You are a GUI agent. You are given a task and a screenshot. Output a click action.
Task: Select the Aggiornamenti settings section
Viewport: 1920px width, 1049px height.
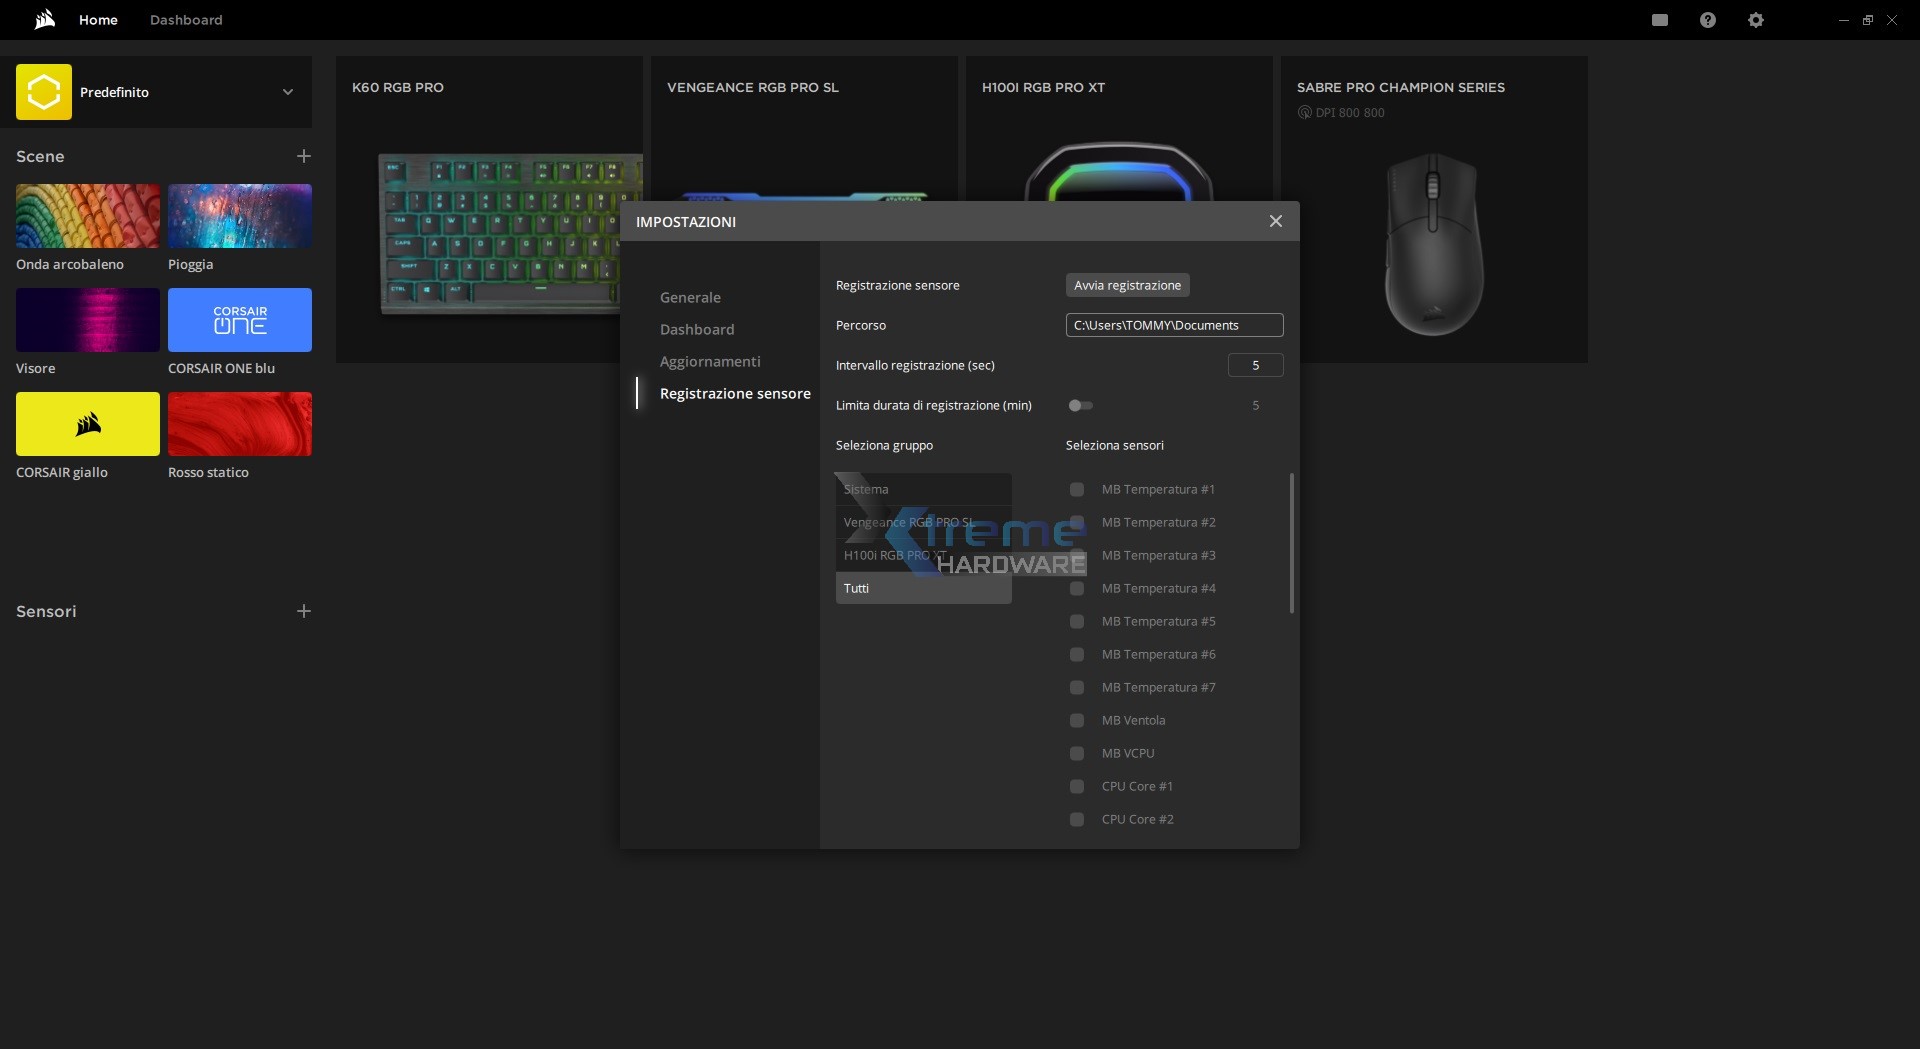coord(710,361)
